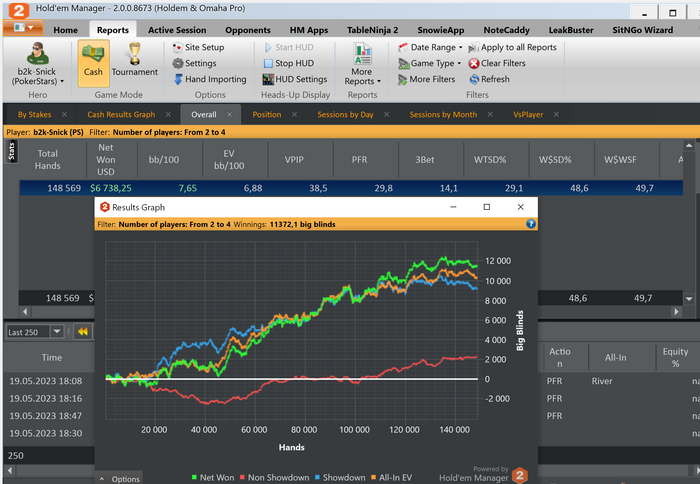Switch to Opponents ribbon tab
This screenshot has width=700, height=484.
tap(248, 30)
